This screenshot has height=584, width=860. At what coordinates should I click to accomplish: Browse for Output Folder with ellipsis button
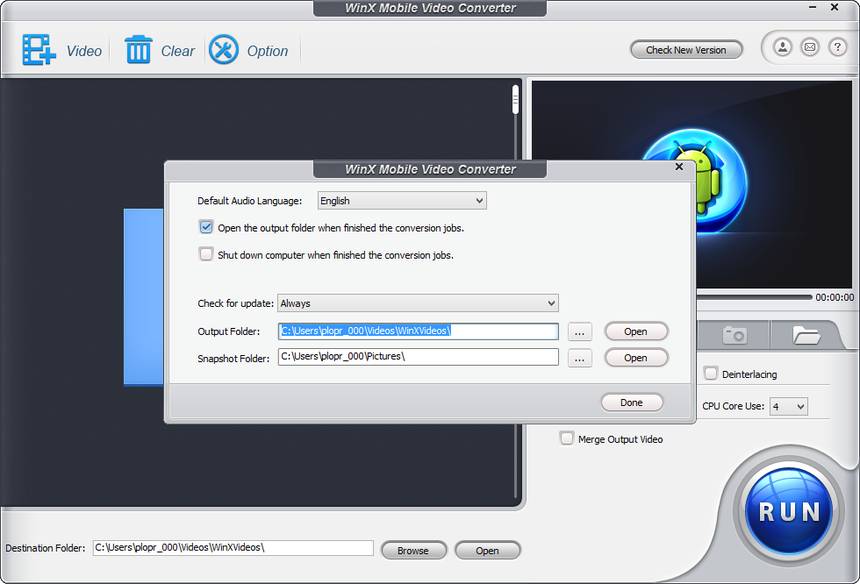coord(580,332)
